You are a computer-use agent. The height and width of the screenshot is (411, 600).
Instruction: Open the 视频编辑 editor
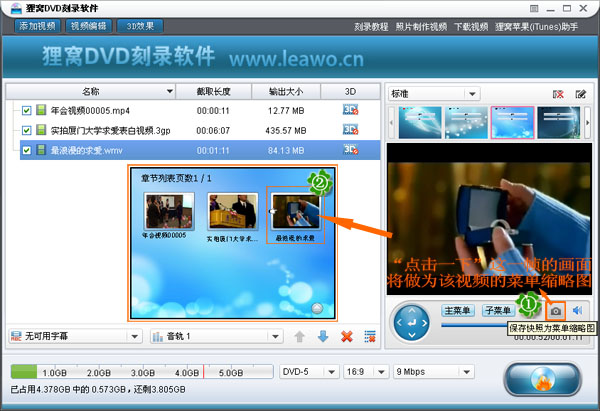pos(89,26)
